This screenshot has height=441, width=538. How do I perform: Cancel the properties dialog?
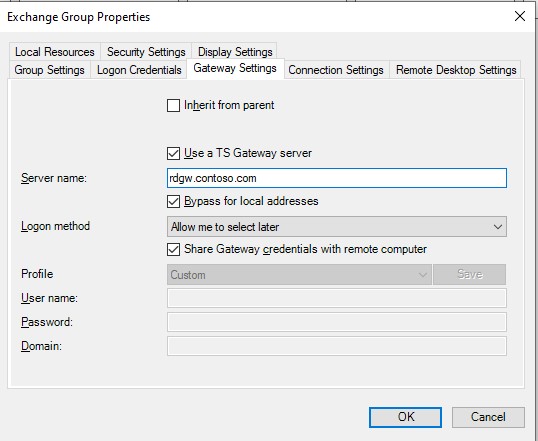point(488,417)
